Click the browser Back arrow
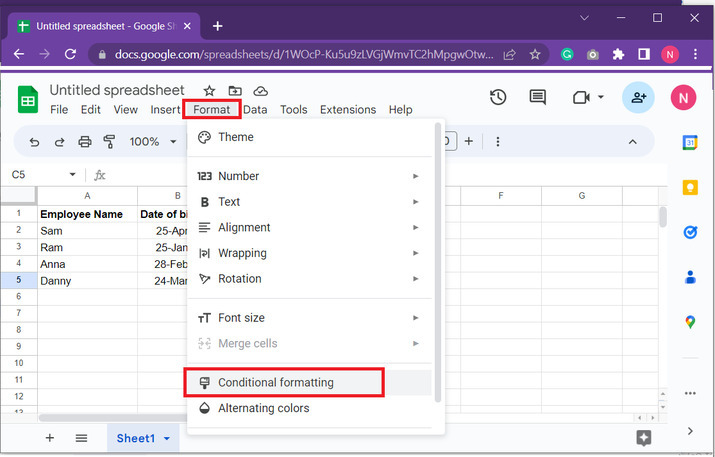The width and height of the screenshot is (715, 457). [x=19, y=54]
